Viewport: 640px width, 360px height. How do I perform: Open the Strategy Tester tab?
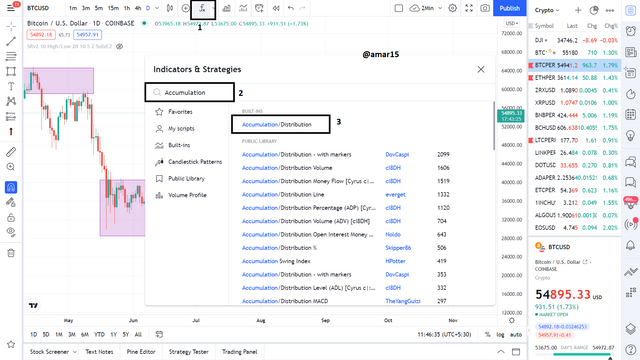coord(189,352)
